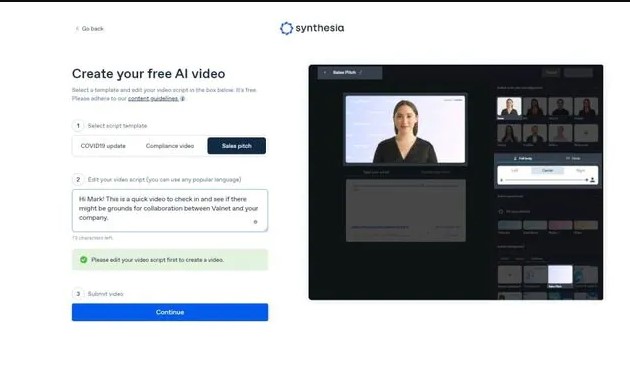Select the Compliance video template
The image size is (630, 391).
[x=170, y=146]
